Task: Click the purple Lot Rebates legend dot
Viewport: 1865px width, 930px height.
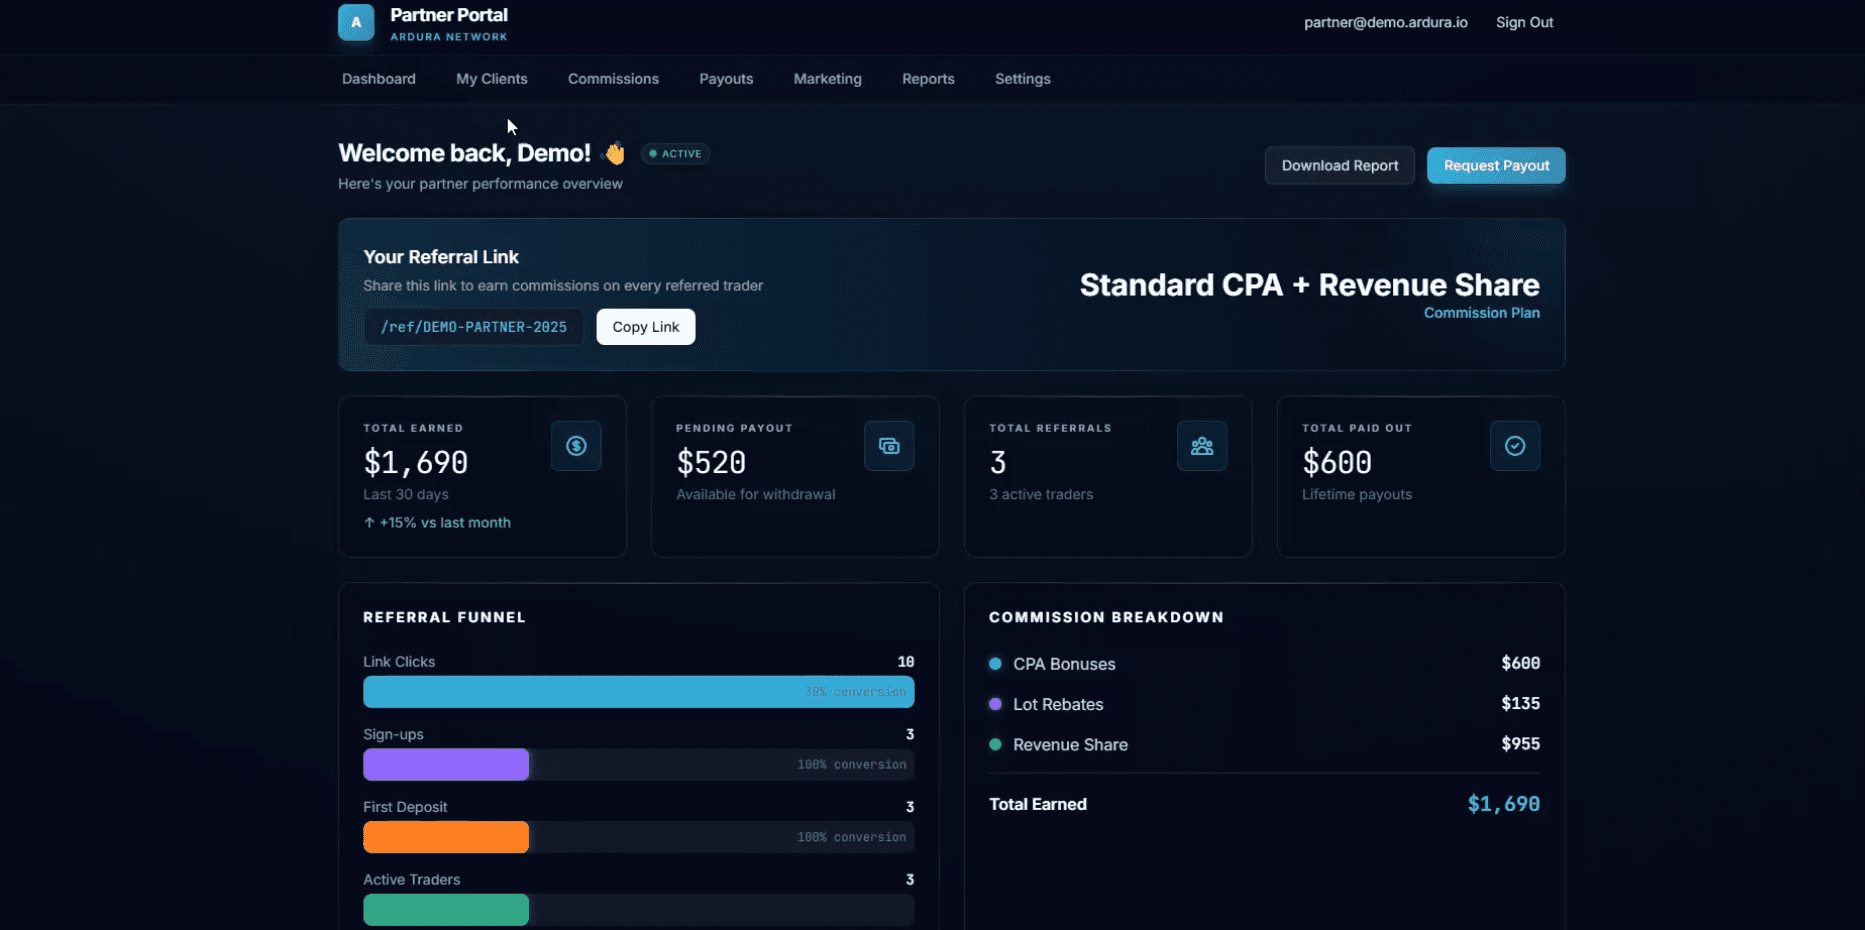Action: 995,704
